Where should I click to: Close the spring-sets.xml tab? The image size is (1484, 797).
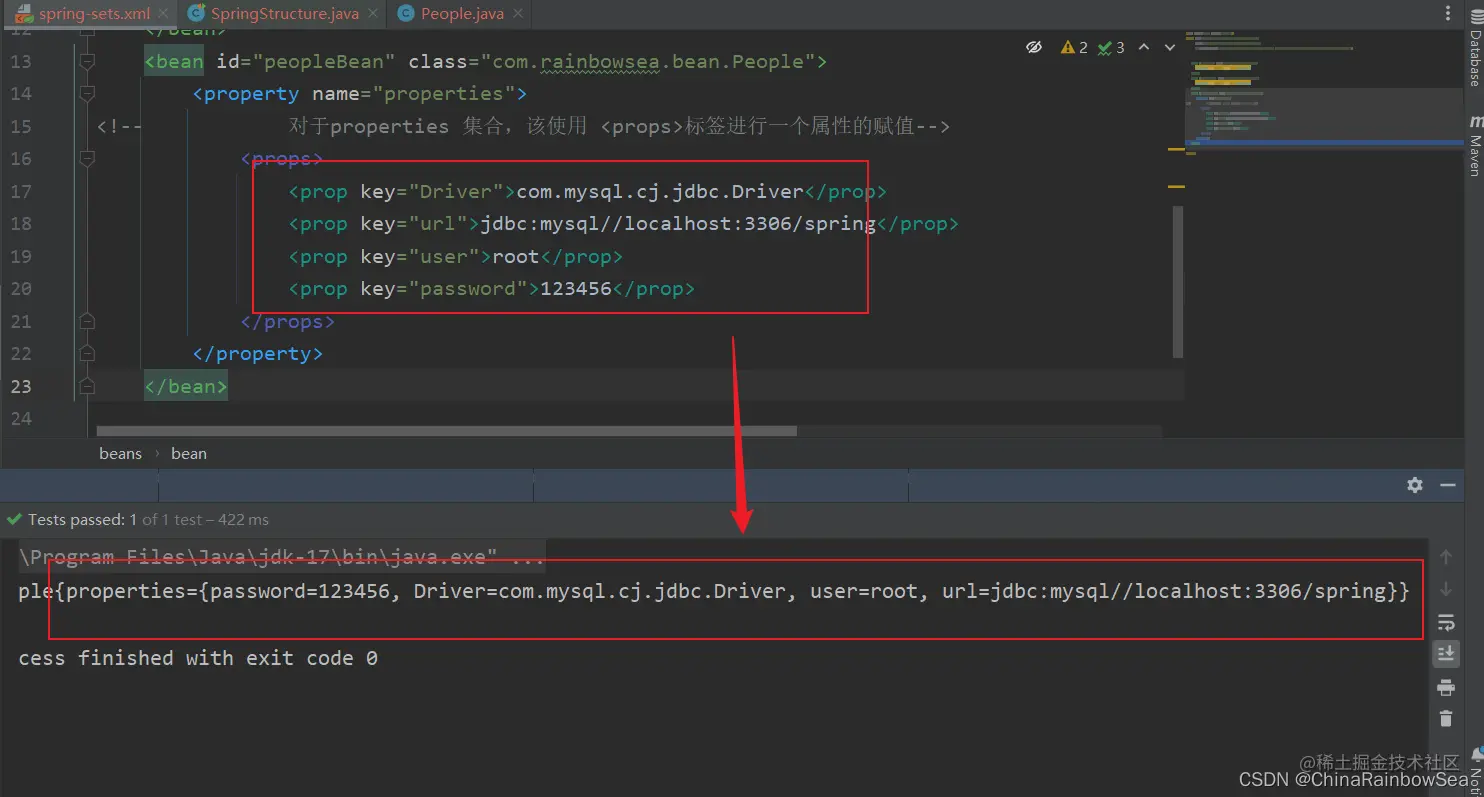[164, 13]
